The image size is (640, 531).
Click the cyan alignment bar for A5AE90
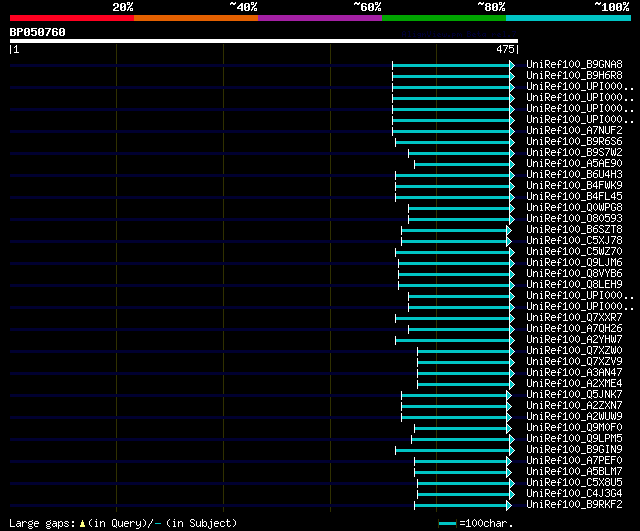(x=462, y=164)
